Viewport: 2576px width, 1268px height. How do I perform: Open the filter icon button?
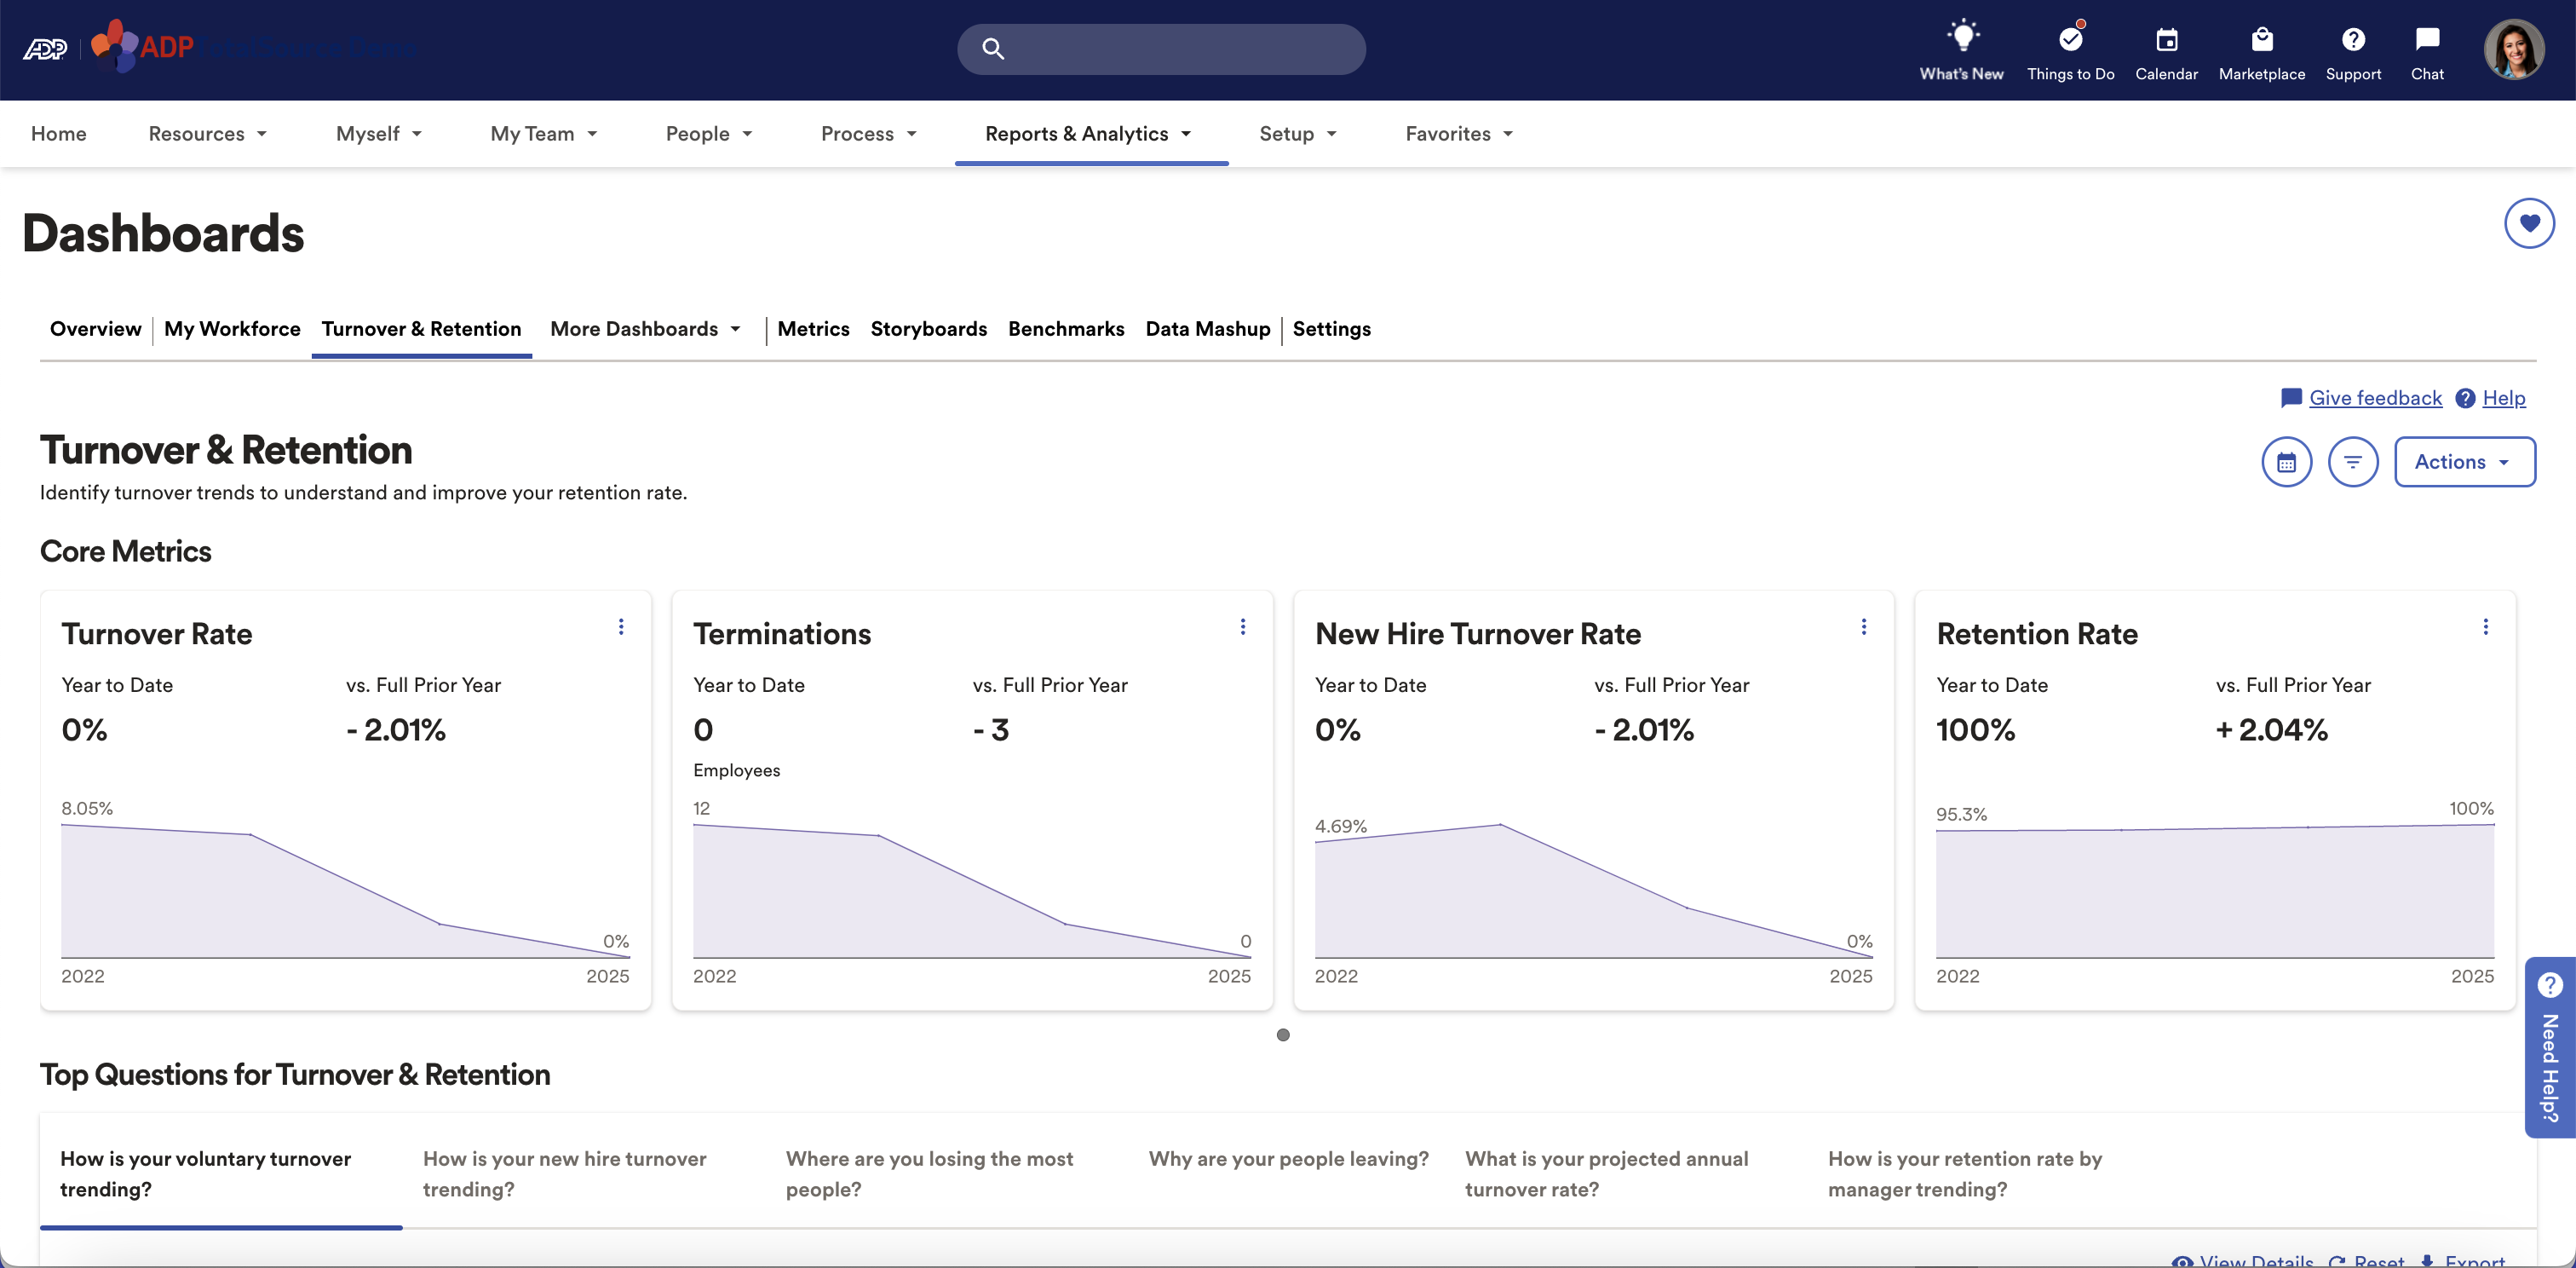tap(2352, 462)
